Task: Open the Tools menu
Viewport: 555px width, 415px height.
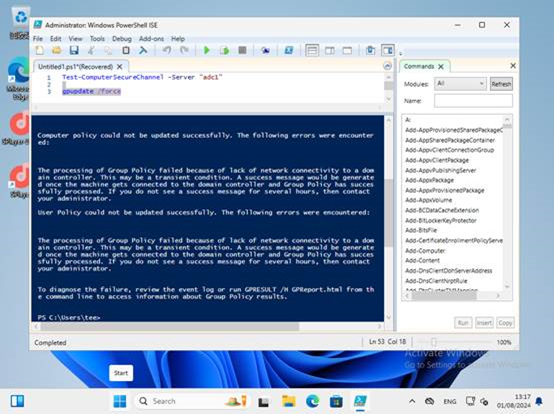Action: (x=97, y=39)
